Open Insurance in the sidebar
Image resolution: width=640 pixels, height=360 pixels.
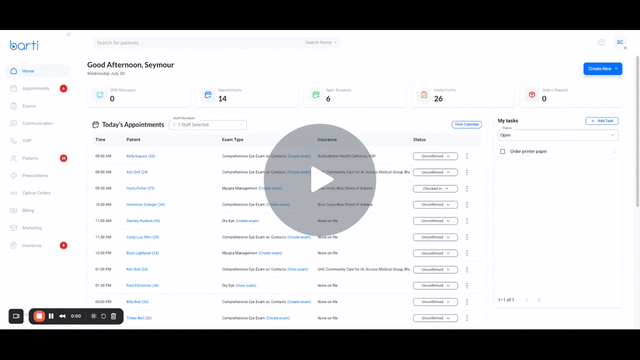click(x=32, y=246)
